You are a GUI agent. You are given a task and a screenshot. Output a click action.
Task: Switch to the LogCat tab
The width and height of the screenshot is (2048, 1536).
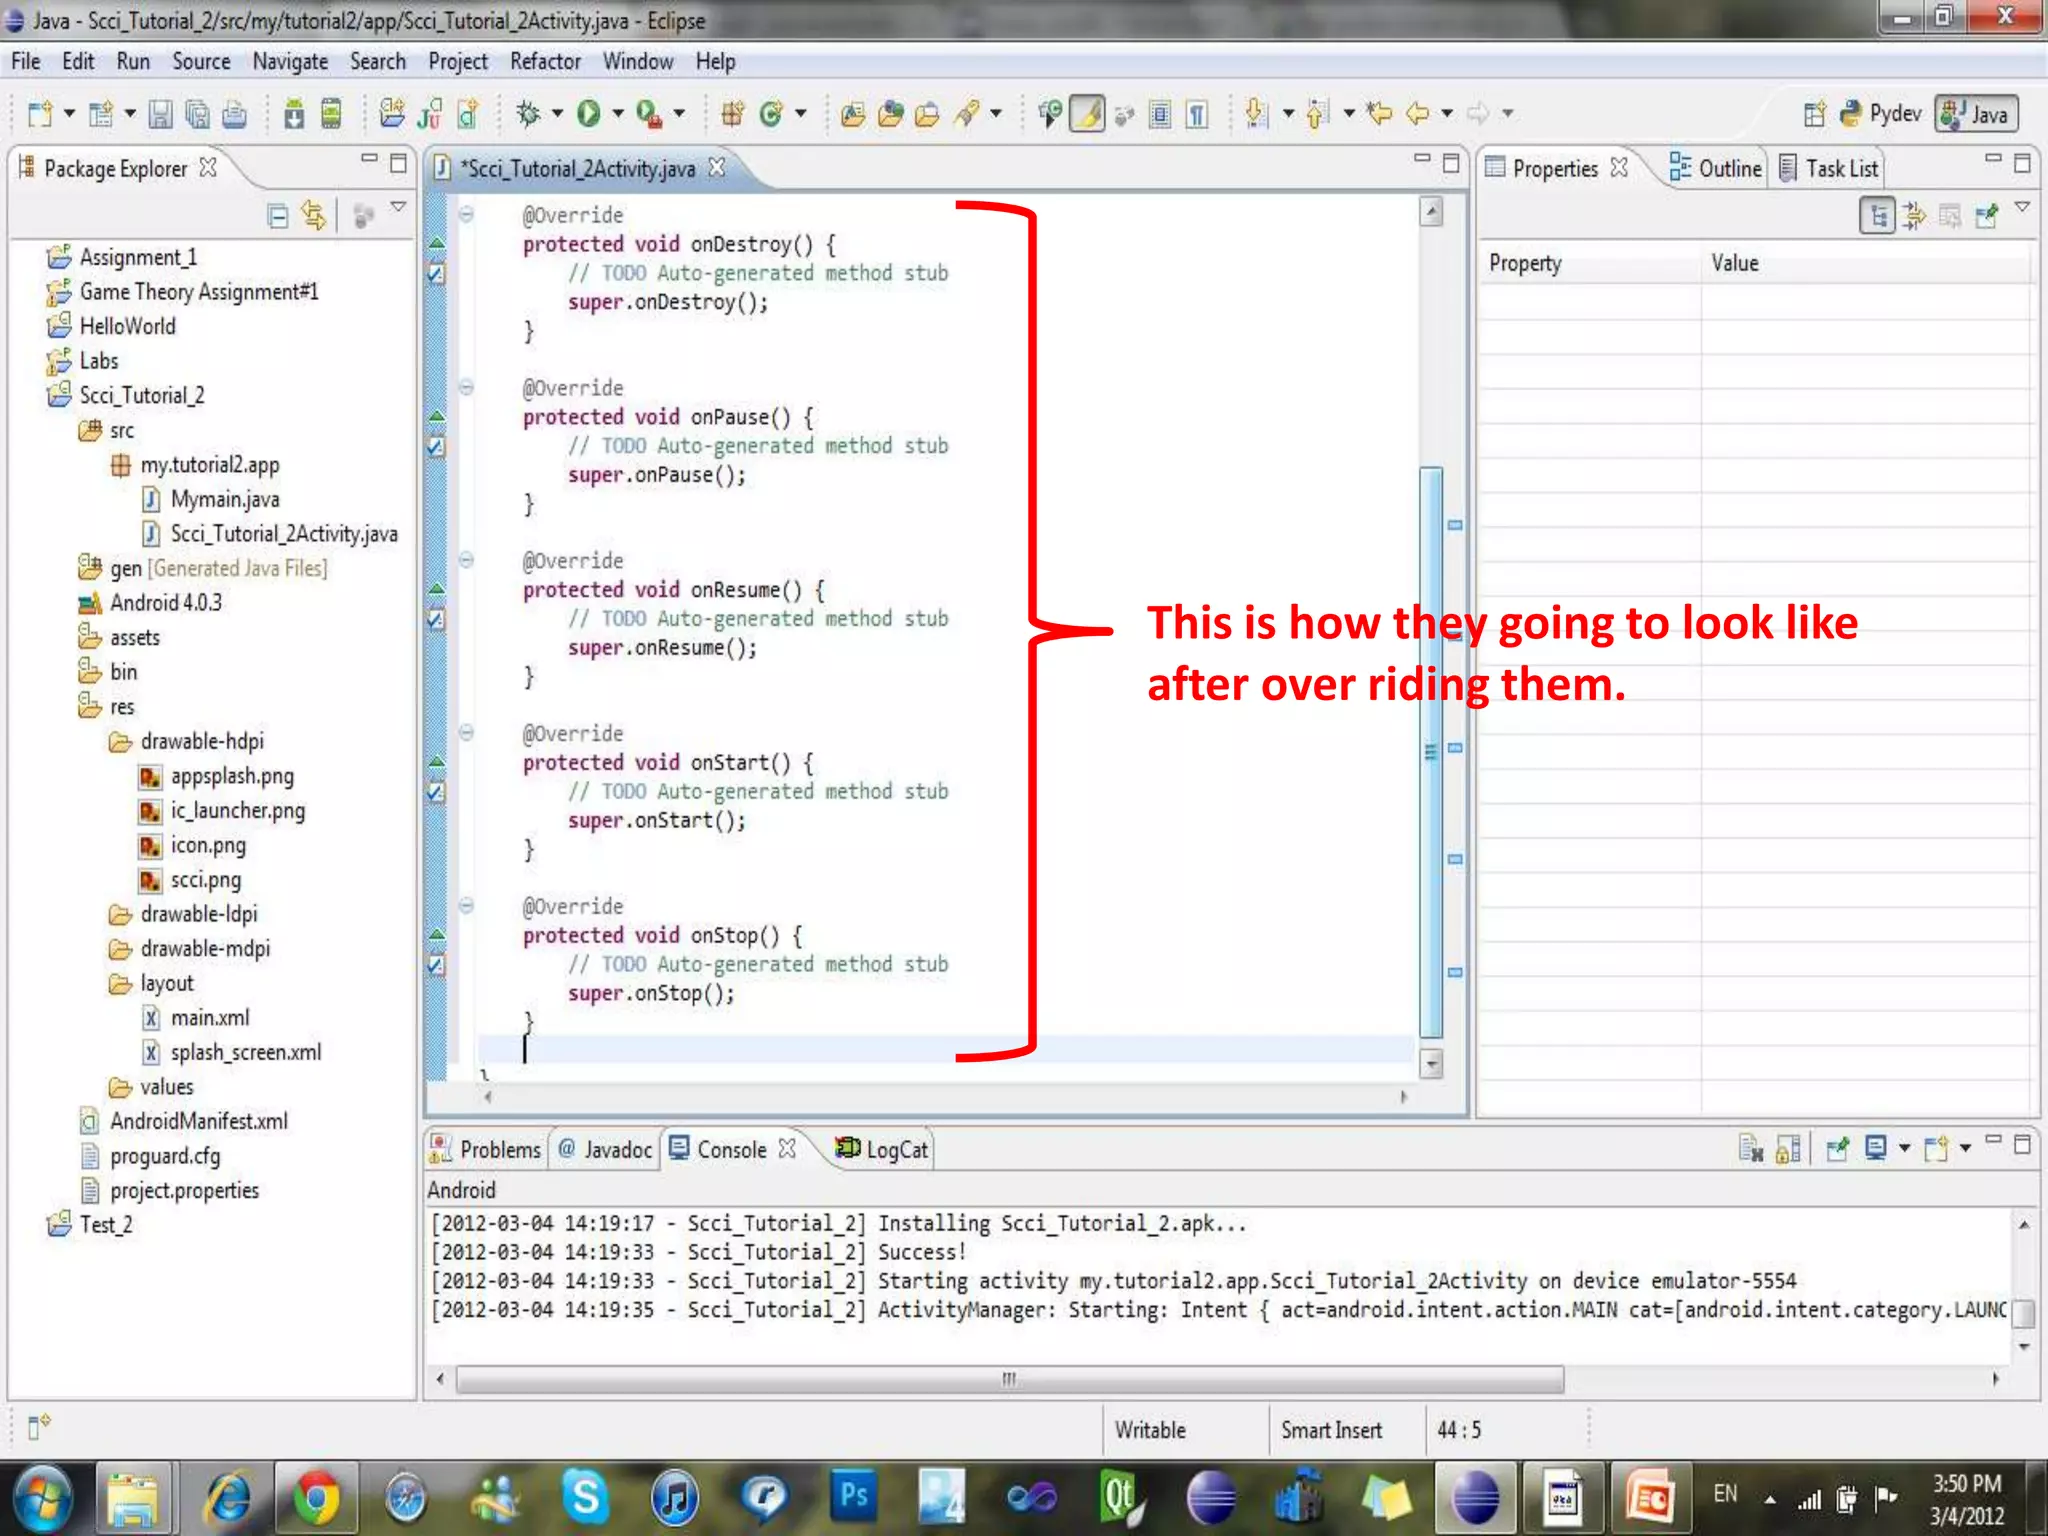click(882, 1149)
